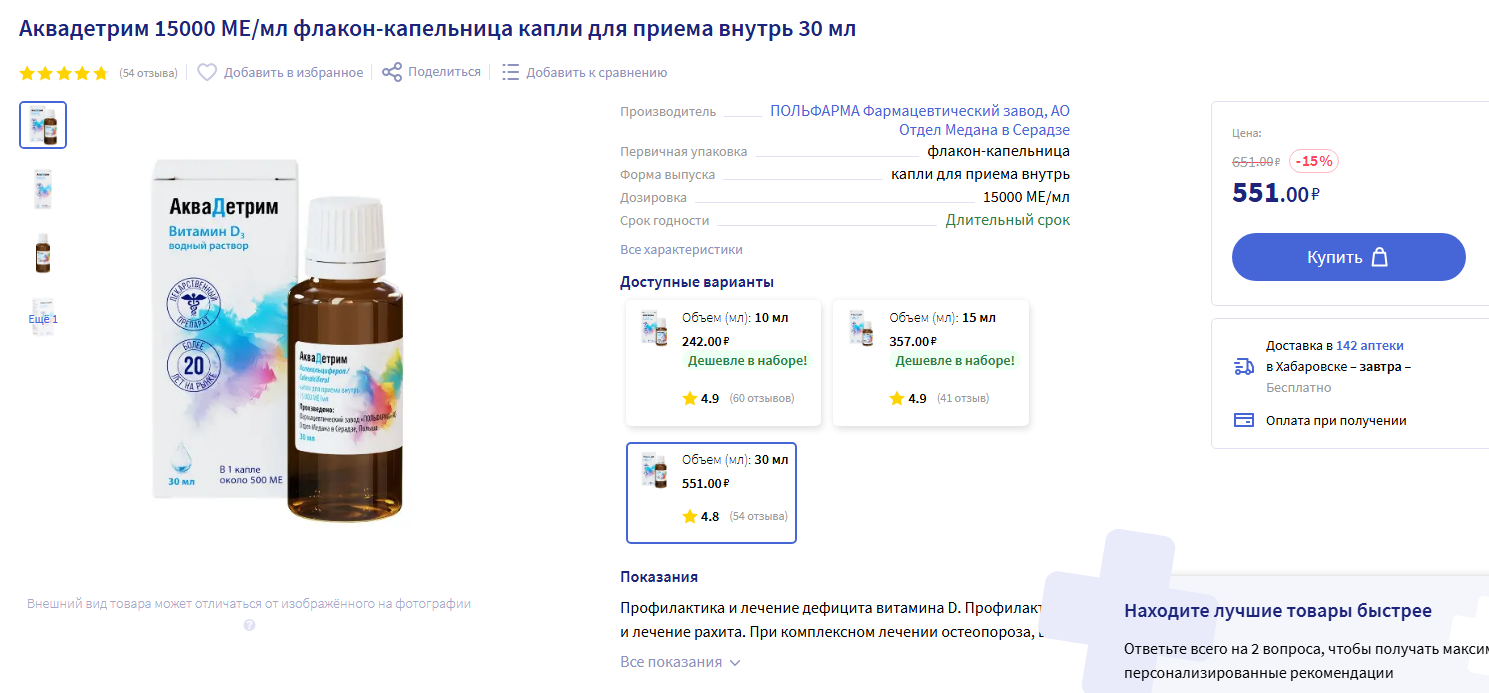The width and height of the screenshot is (1489, 693).
Task: Click the compare list icon
Action: 510,72
